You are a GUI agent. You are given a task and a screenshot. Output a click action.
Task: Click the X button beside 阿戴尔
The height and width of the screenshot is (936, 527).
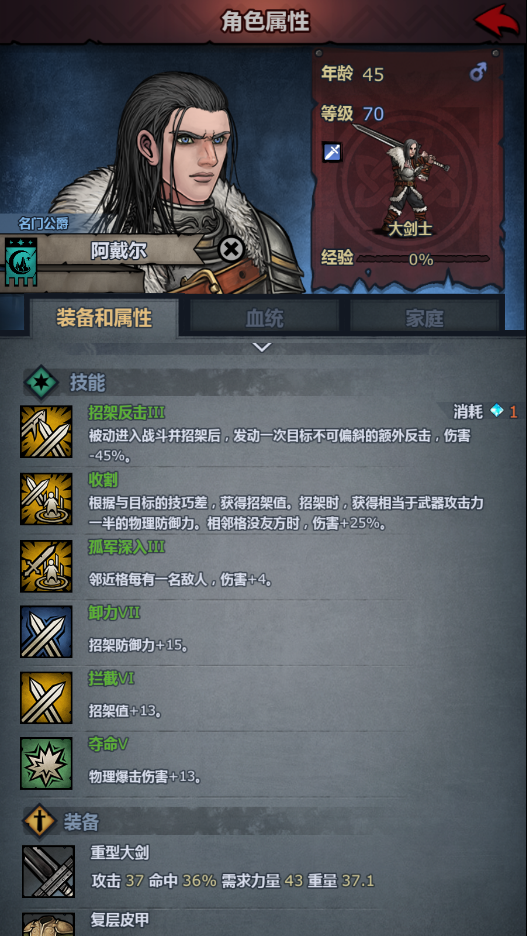pyautogui.click(x=231, y=249)
